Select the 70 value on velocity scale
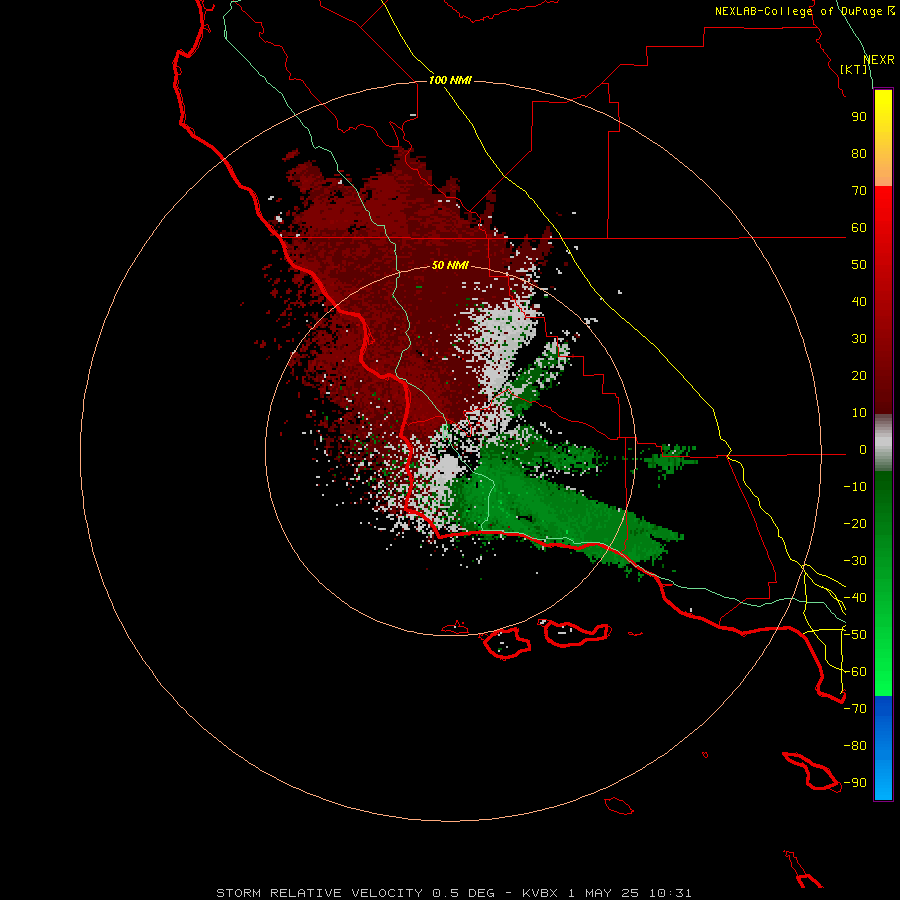The image size is (900, 900). tap(859, 191)
